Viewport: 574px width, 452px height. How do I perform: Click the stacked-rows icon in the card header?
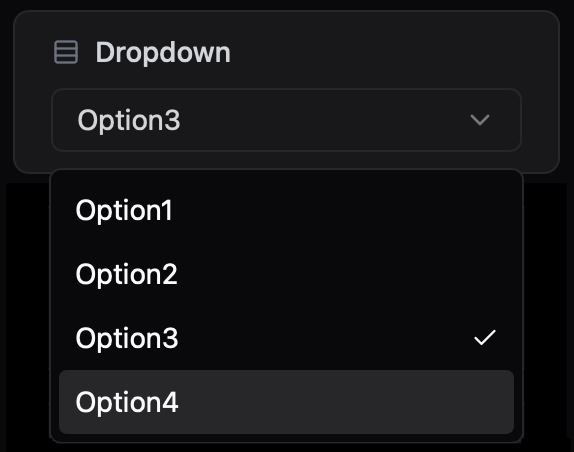pyautogui.click(x=66, y=52)
